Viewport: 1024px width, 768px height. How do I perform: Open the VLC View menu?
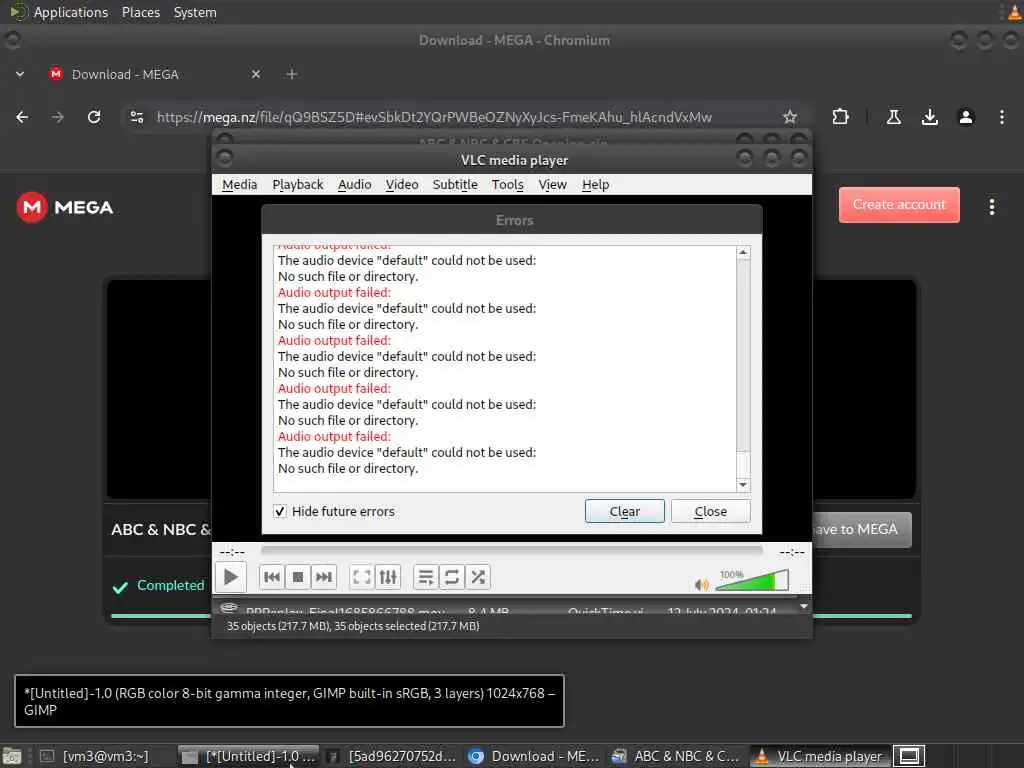552,185
